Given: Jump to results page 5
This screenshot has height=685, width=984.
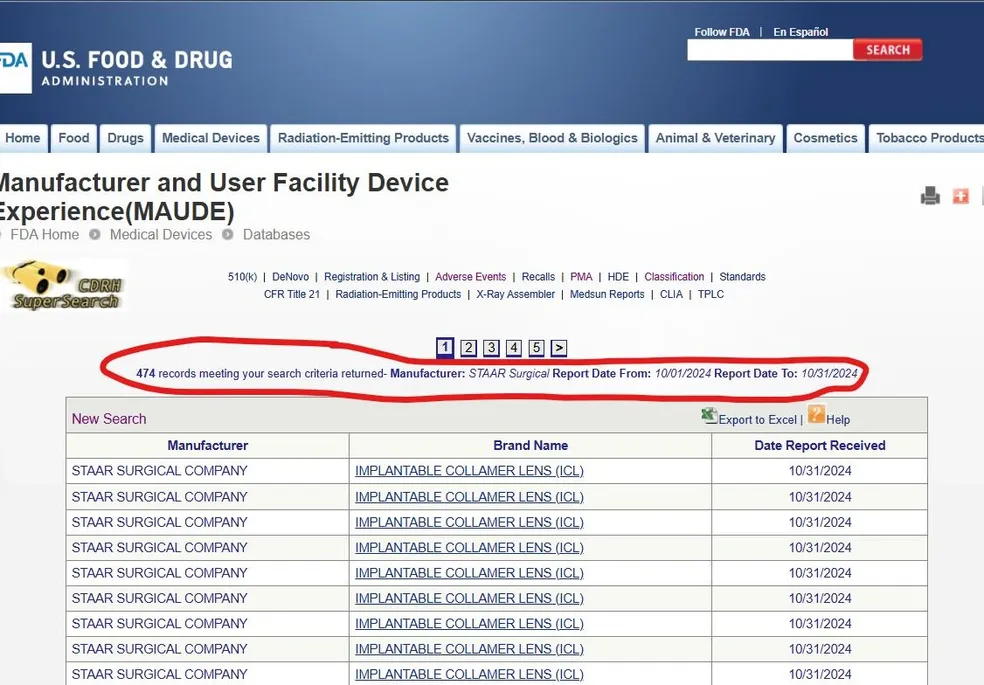Looking at the screenshot, I should coord(536,348).
